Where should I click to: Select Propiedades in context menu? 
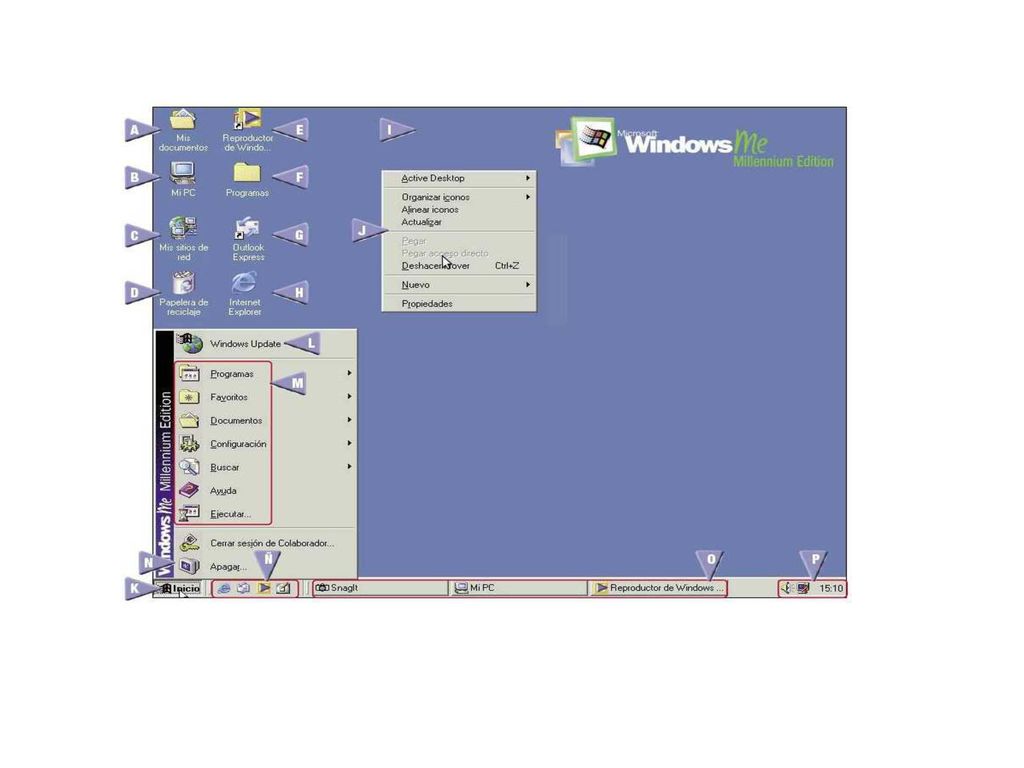(x=459, y=304)
